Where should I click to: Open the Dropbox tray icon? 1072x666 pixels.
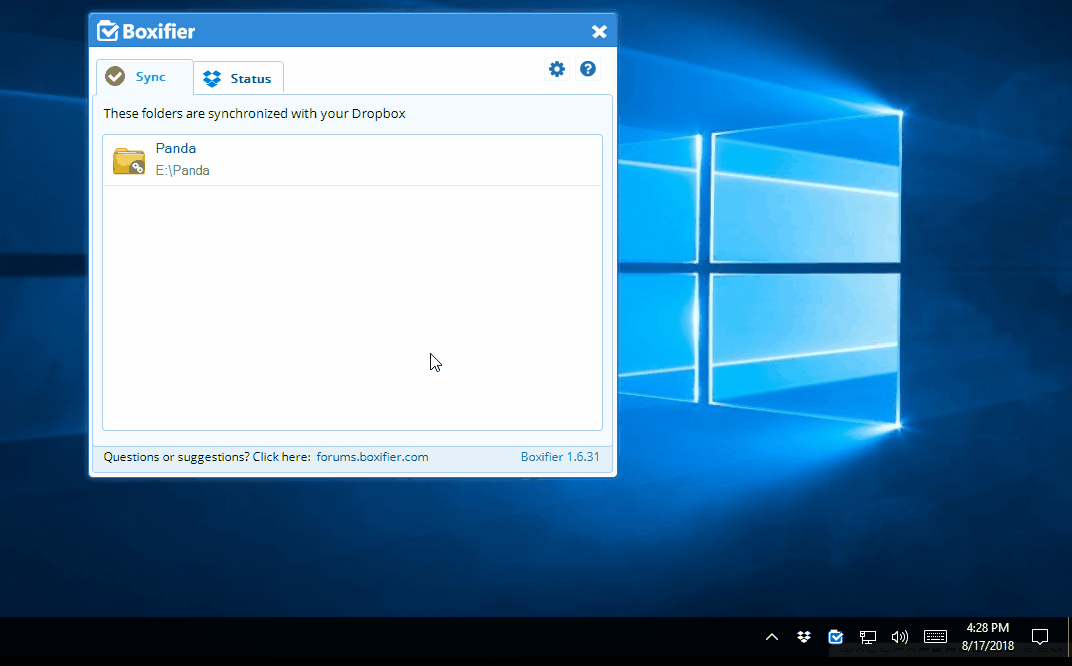pos(803,637)
